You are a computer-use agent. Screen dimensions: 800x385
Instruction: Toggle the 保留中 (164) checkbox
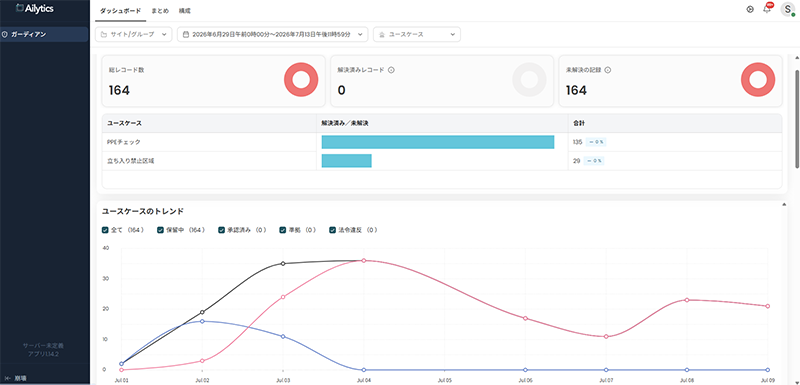(x=160, y=230)
